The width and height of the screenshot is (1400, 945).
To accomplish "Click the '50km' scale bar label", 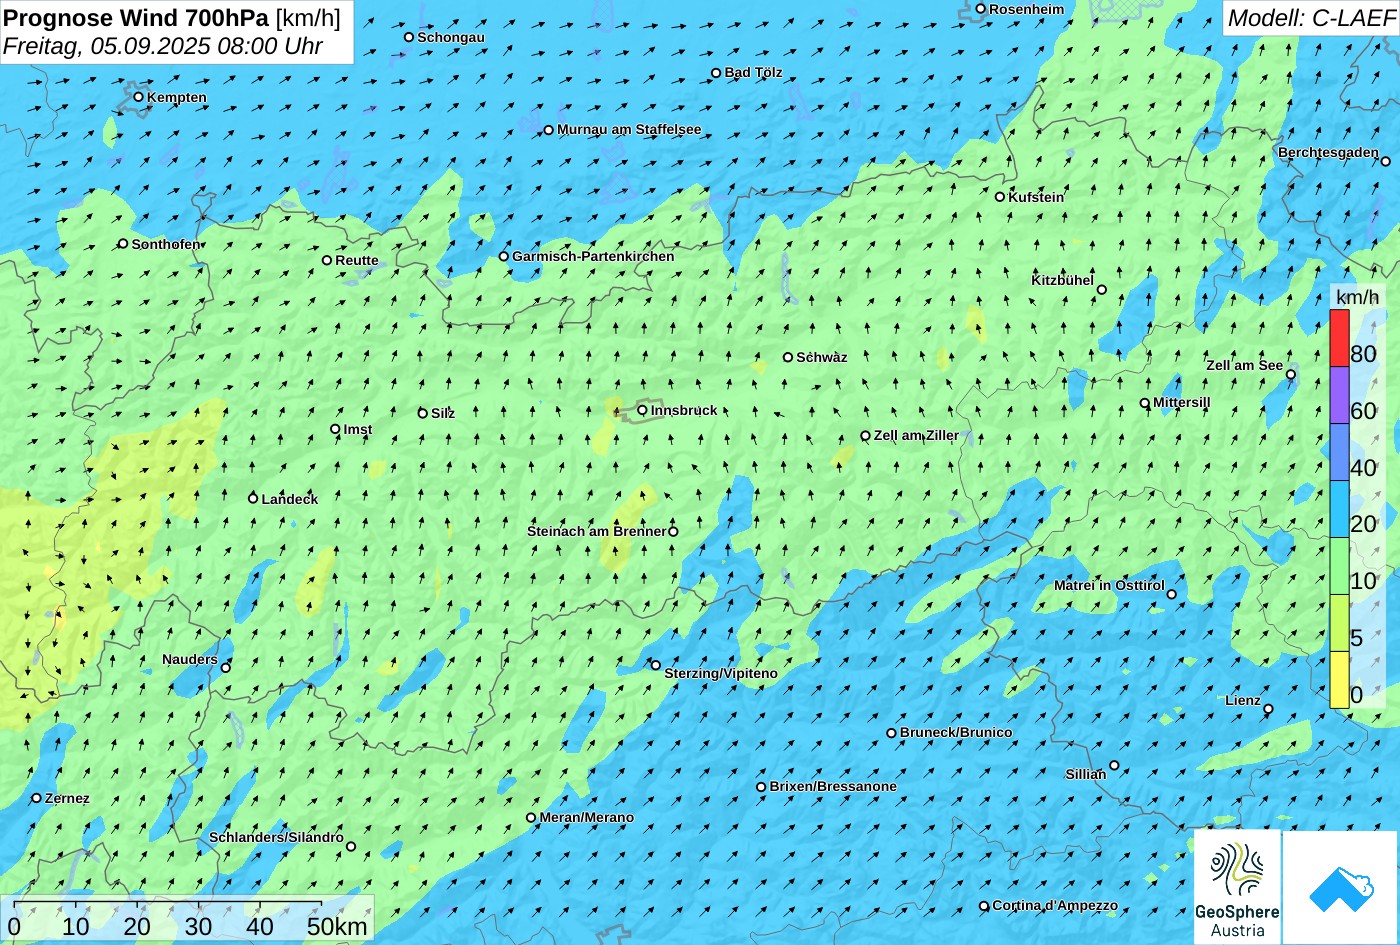I will point(337,926).
